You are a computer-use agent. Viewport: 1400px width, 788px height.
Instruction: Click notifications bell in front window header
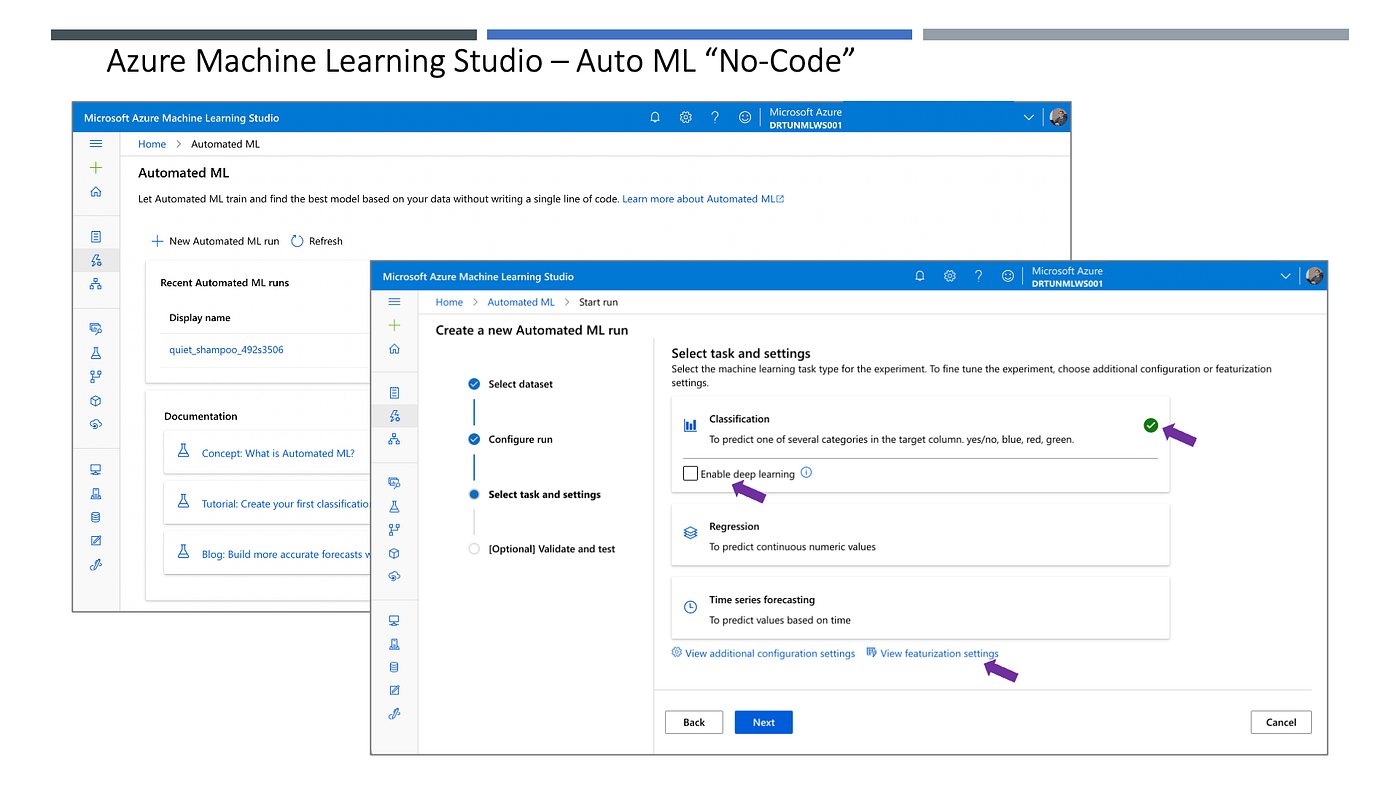point(920,276)
